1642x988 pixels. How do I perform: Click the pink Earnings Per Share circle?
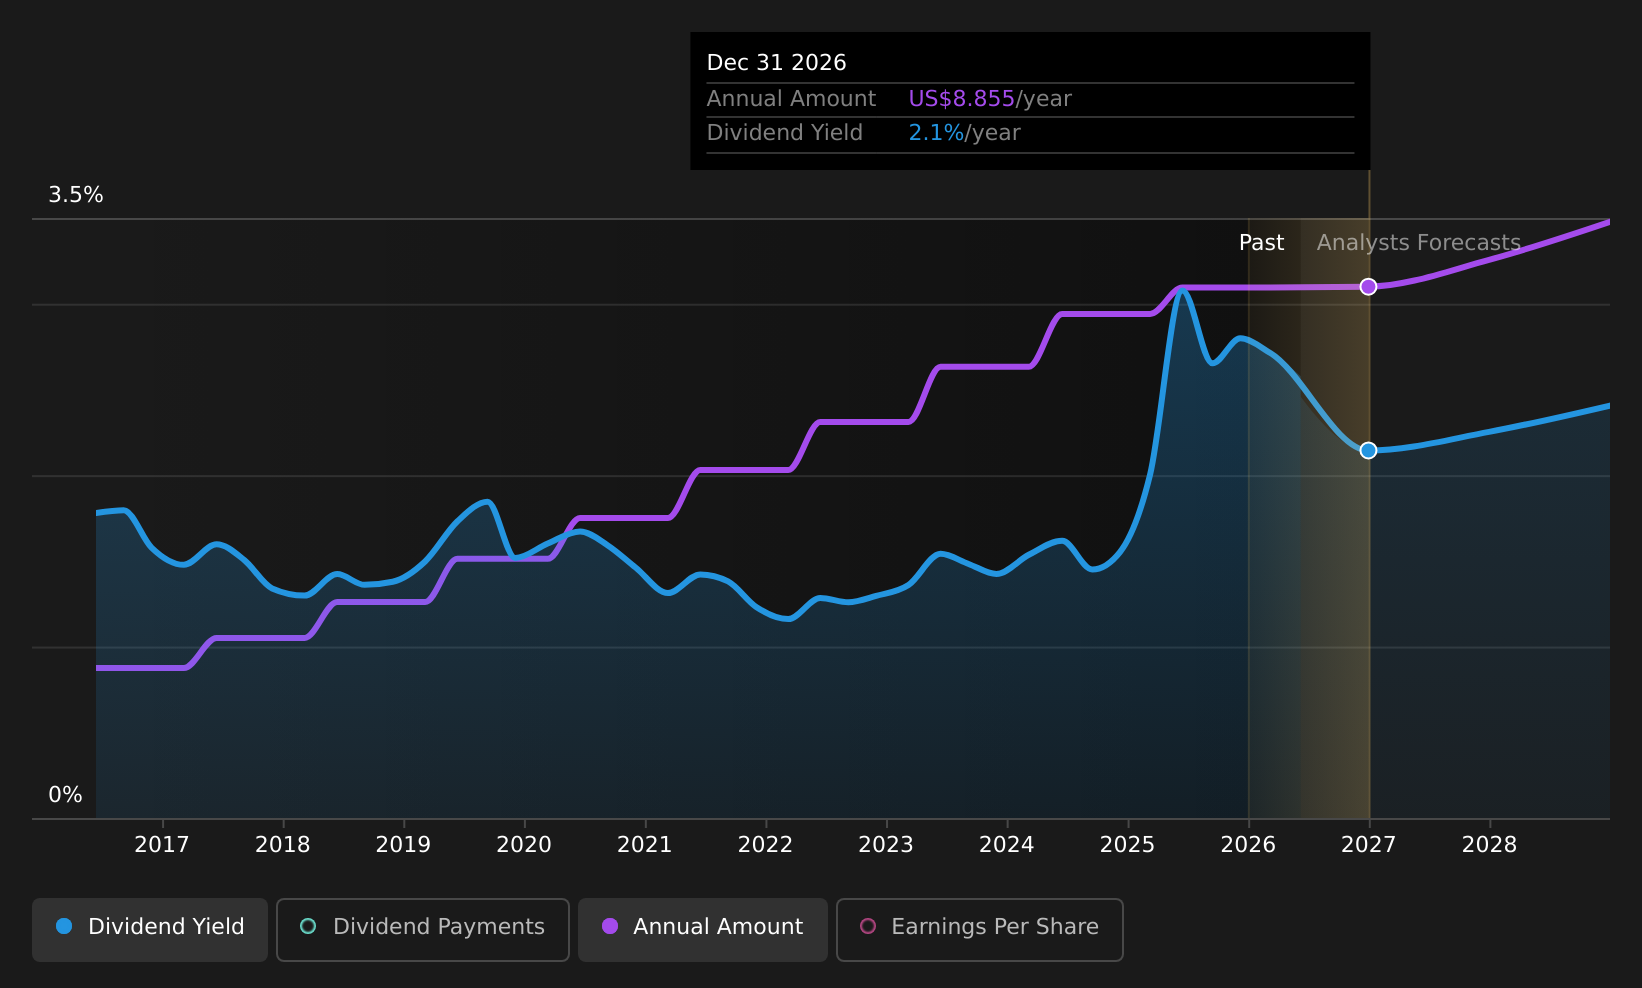click(868, 926)
